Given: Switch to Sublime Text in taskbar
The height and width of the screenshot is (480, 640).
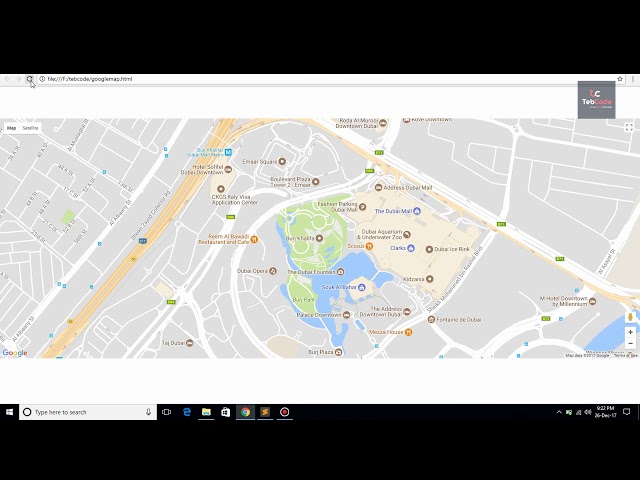Looking at the screenshot, I should pos(265,412).
